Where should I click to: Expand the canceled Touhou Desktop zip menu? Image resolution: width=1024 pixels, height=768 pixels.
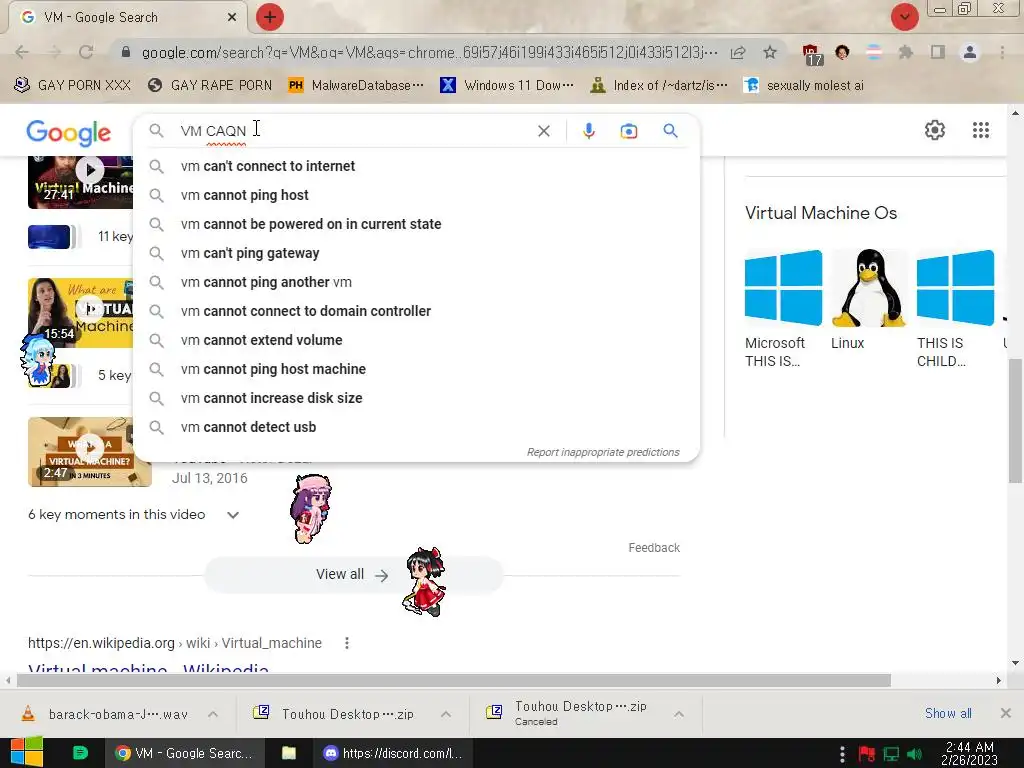[x=679, y=714]
